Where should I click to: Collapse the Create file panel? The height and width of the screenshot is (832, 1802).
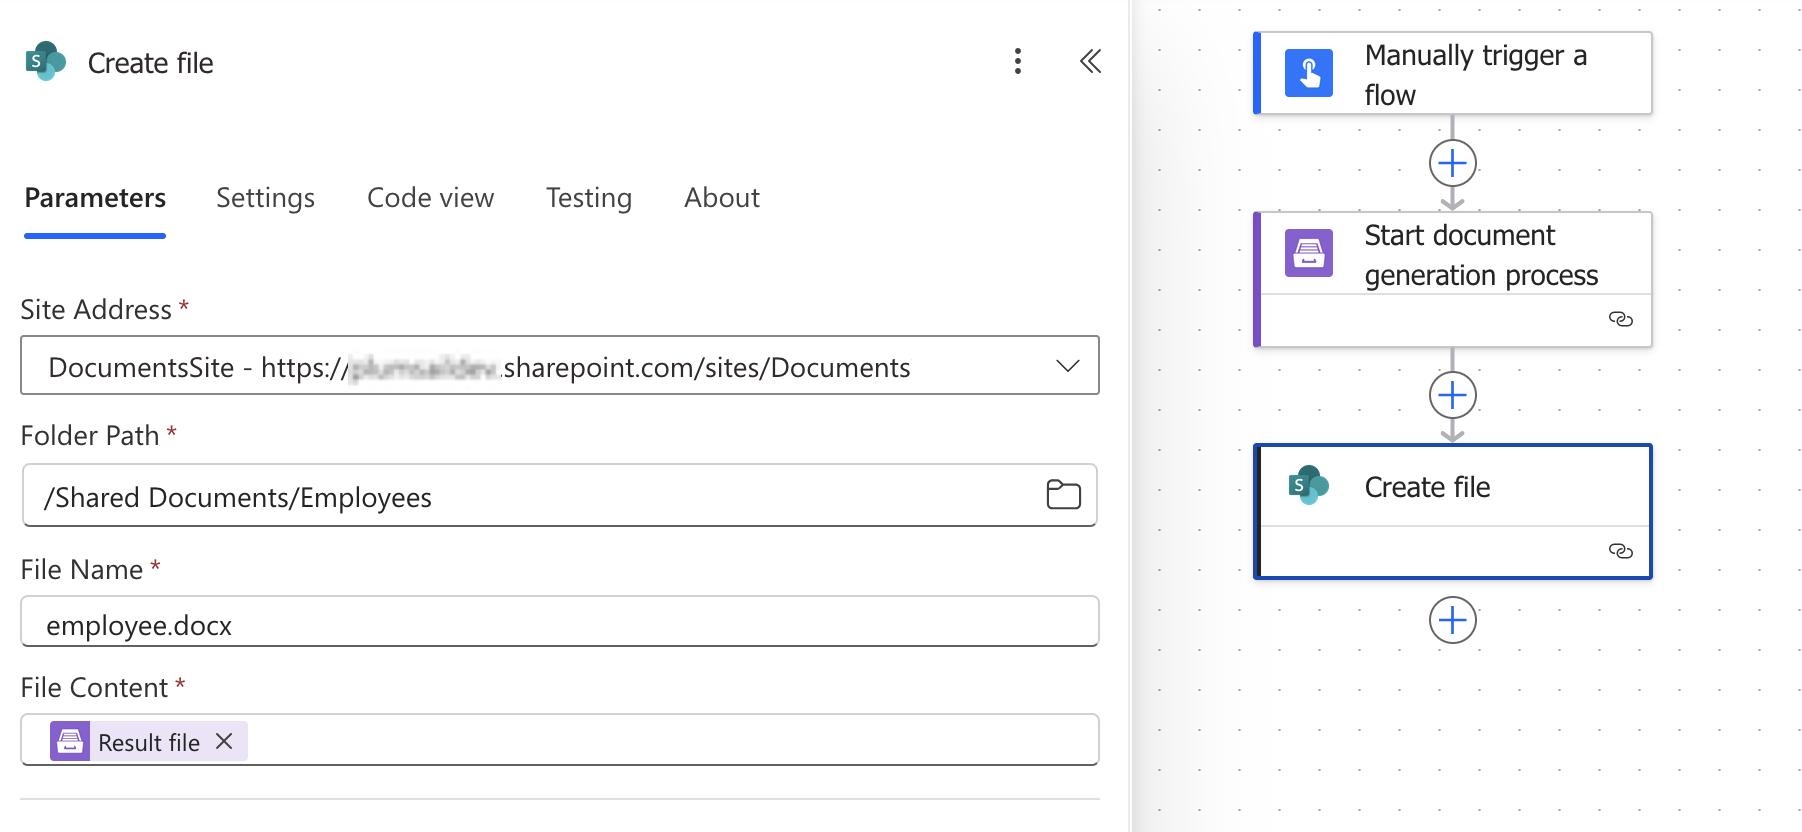1090,62
